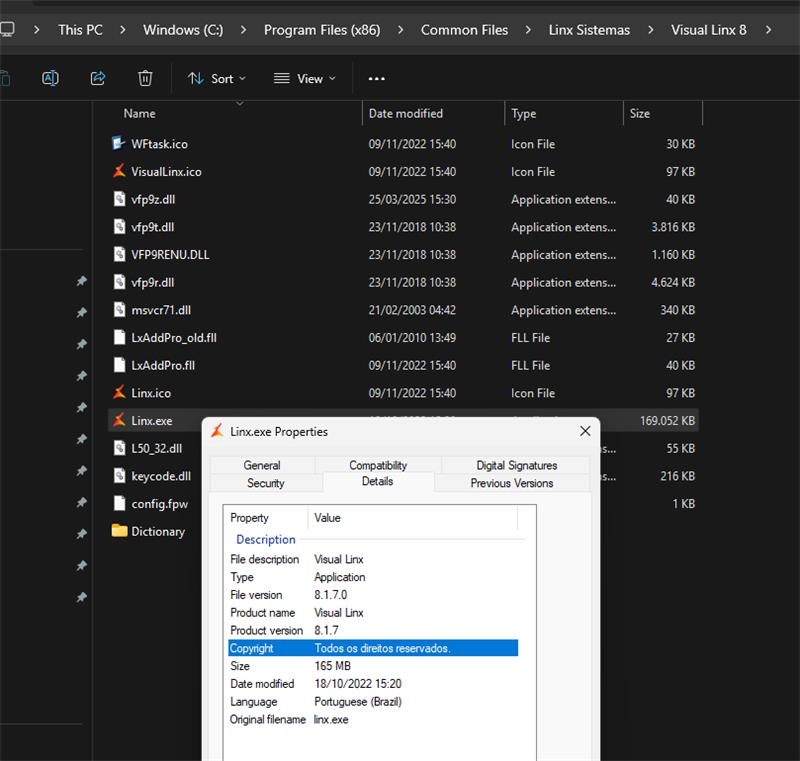Open the View dropdown menu
Image resolution: width=800 pixels, height=761 pixels.
(x=304, y=79)
